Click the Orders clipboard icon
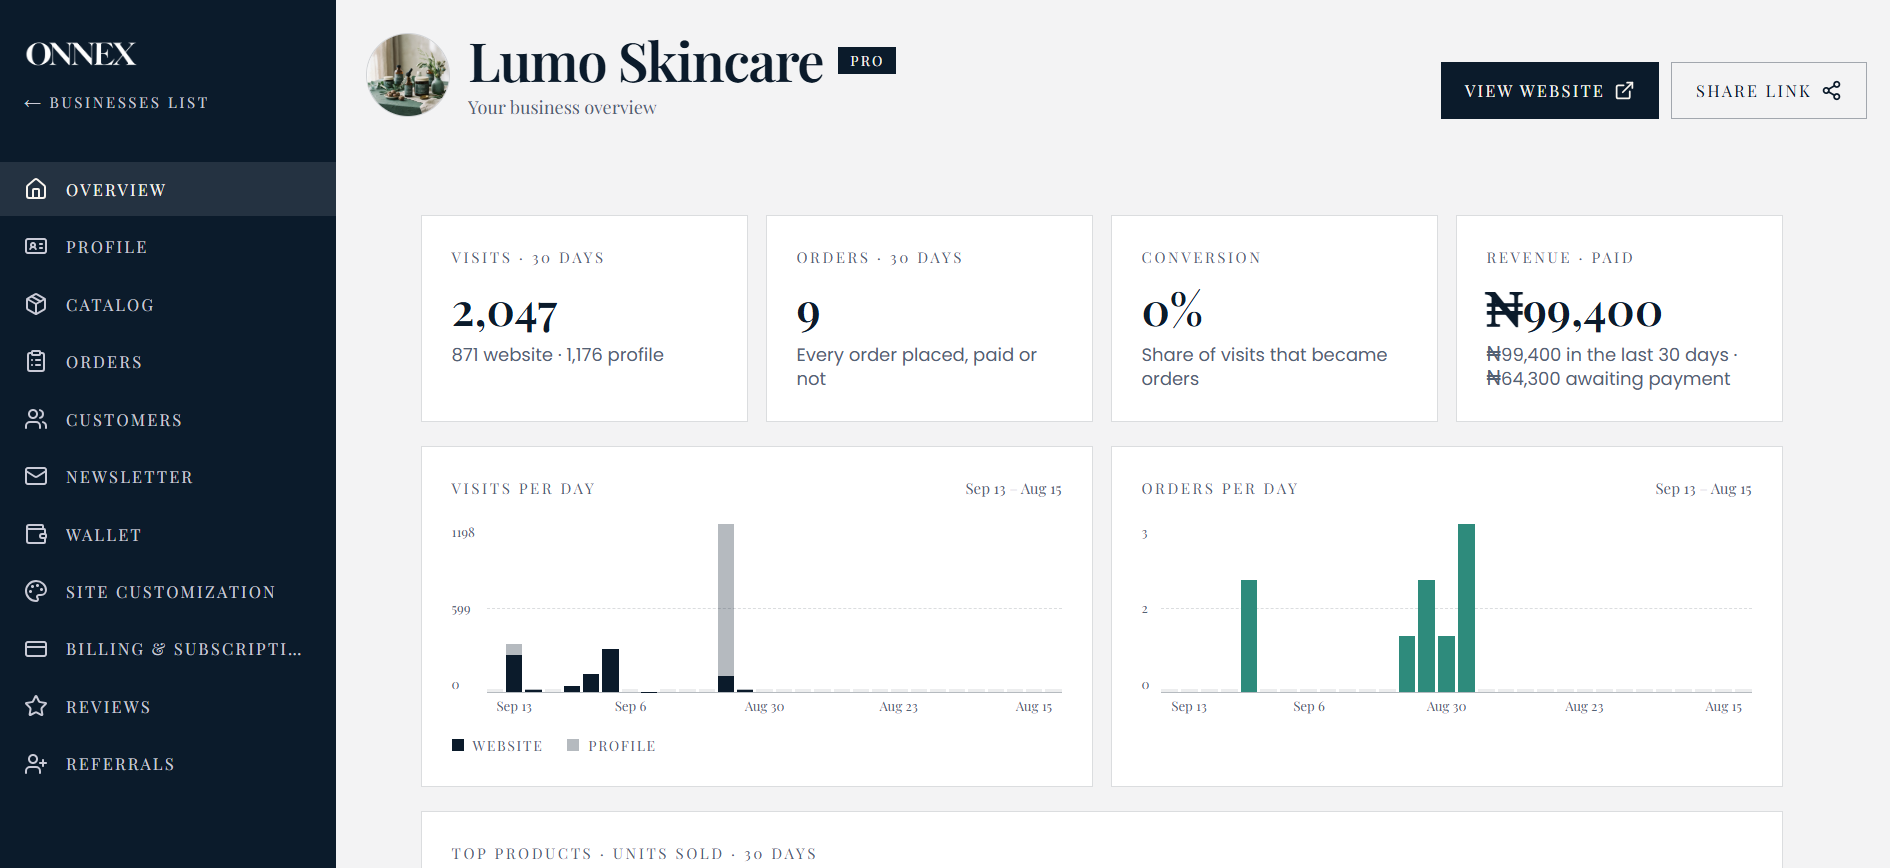This screenshot has height=868, width=1890. click(36, 361)
